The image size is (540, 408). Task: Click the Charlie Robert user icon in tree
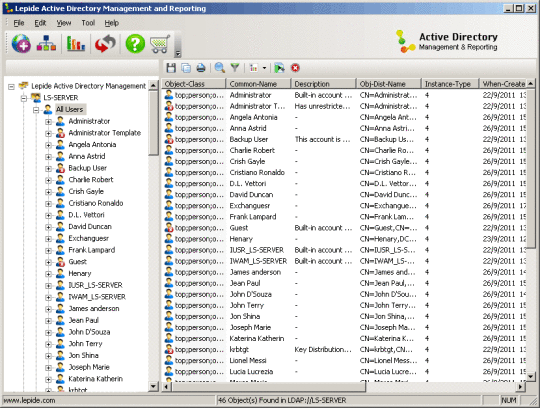point(60,180)
